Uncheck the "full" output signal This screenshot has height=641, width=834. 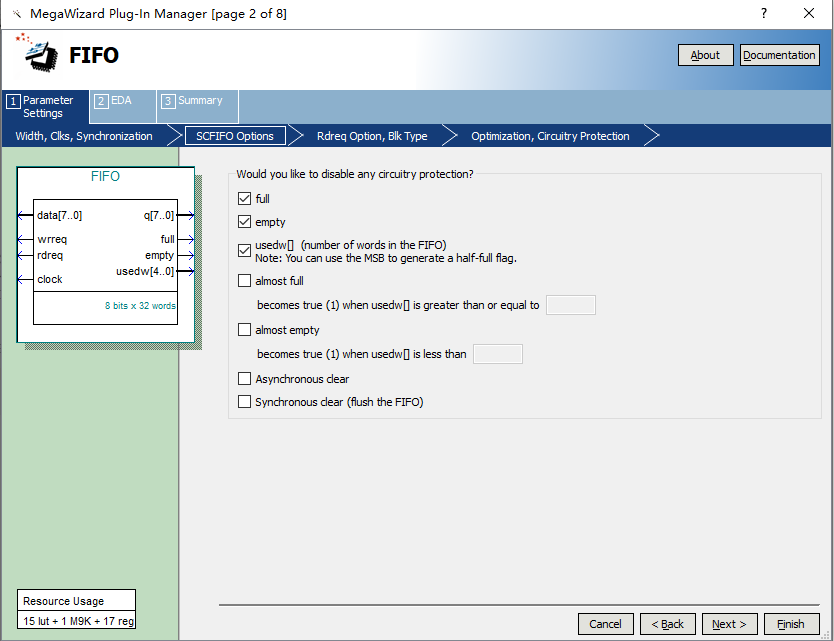[x=244, y=198]
